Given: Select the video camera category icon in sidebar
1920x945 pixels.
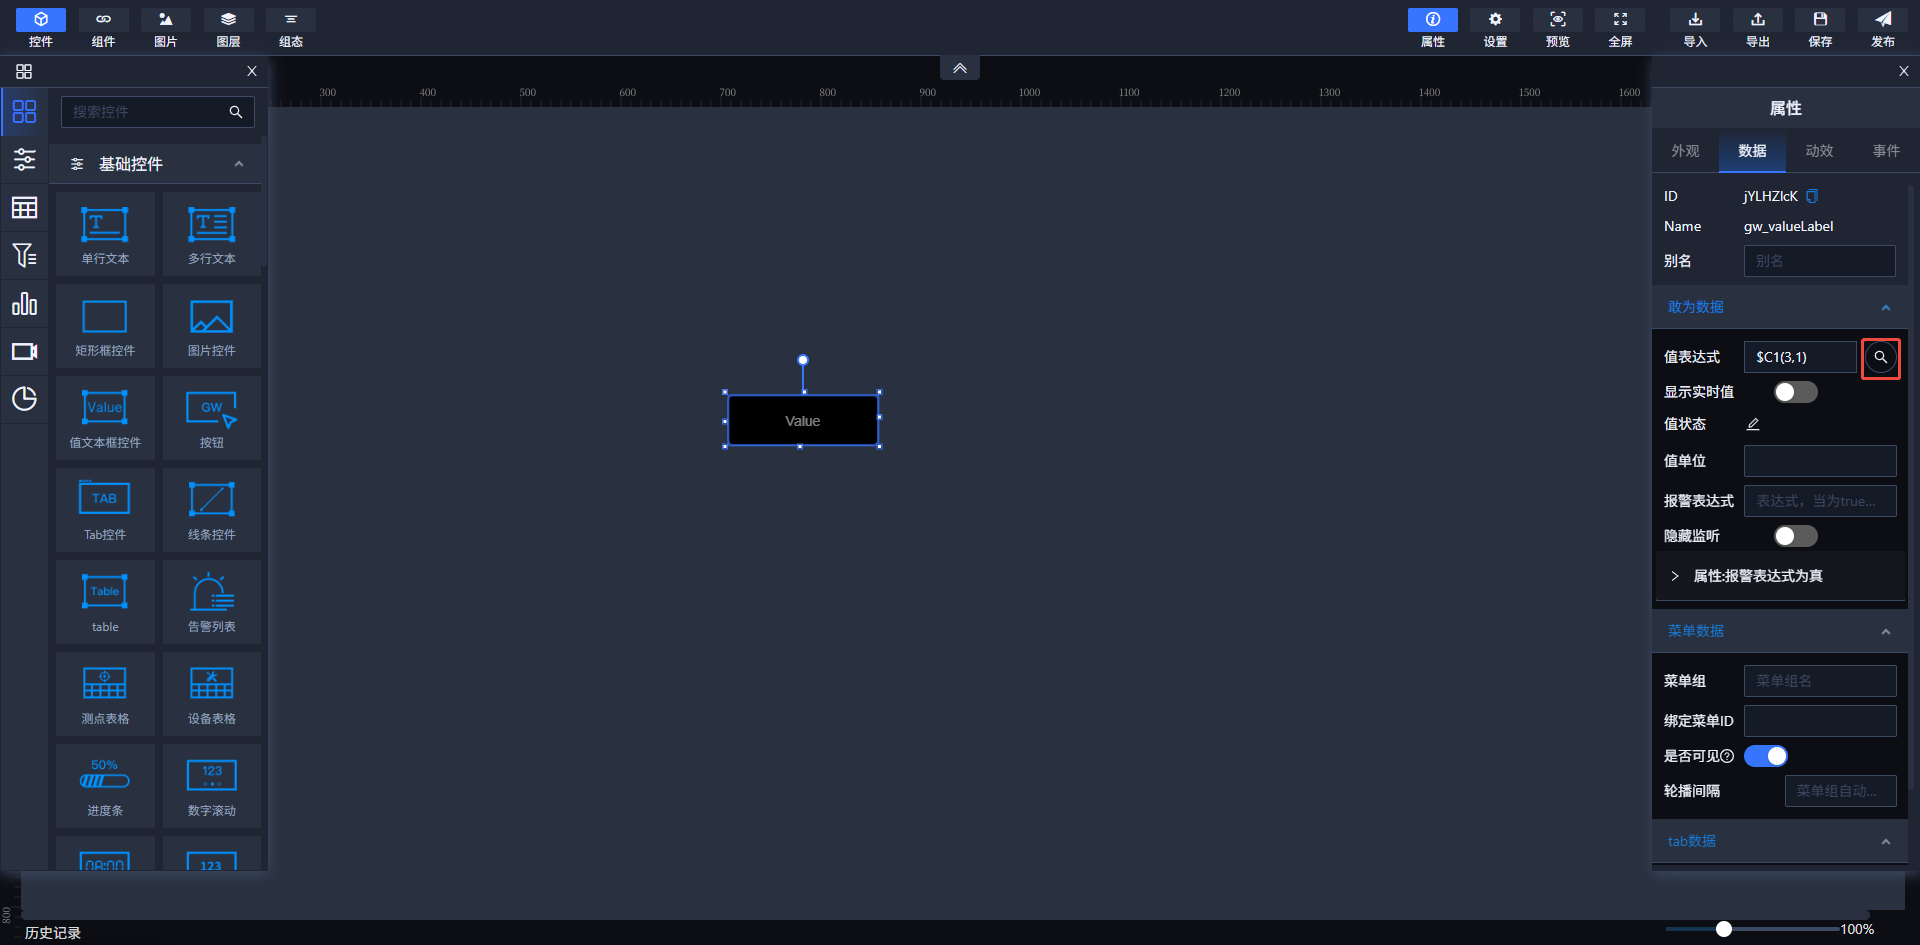Looking at the screenshot, I should (24, 351).
